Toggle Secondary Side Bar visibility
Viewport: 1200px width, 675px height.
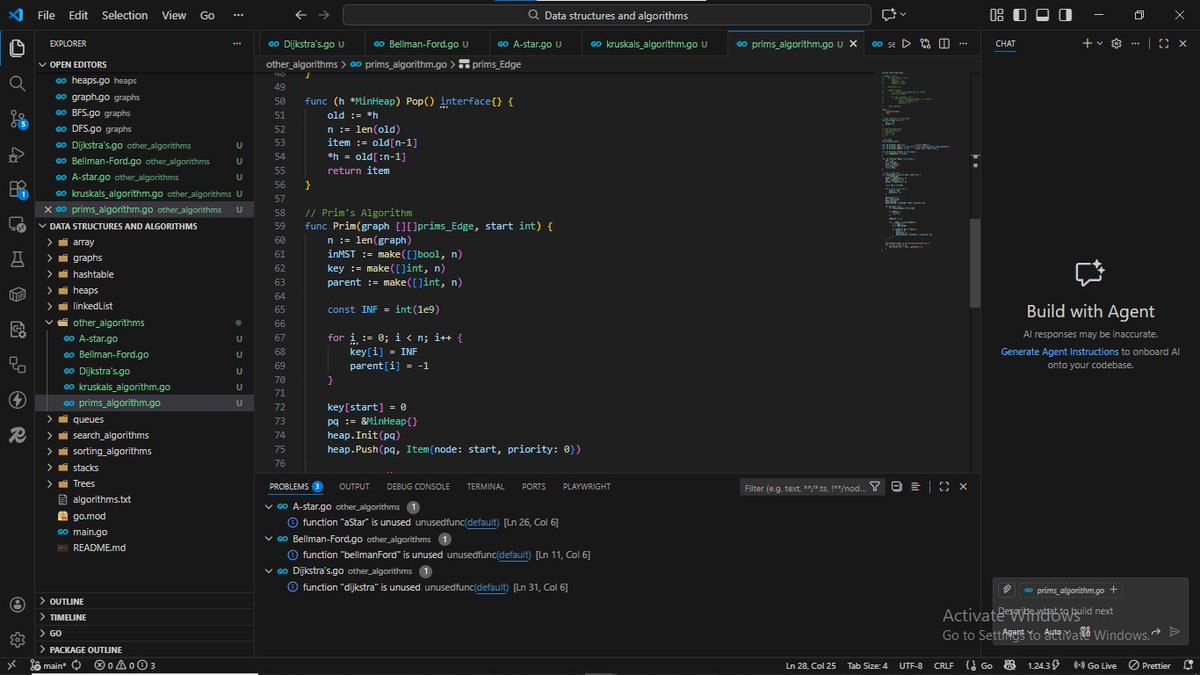1065,15
